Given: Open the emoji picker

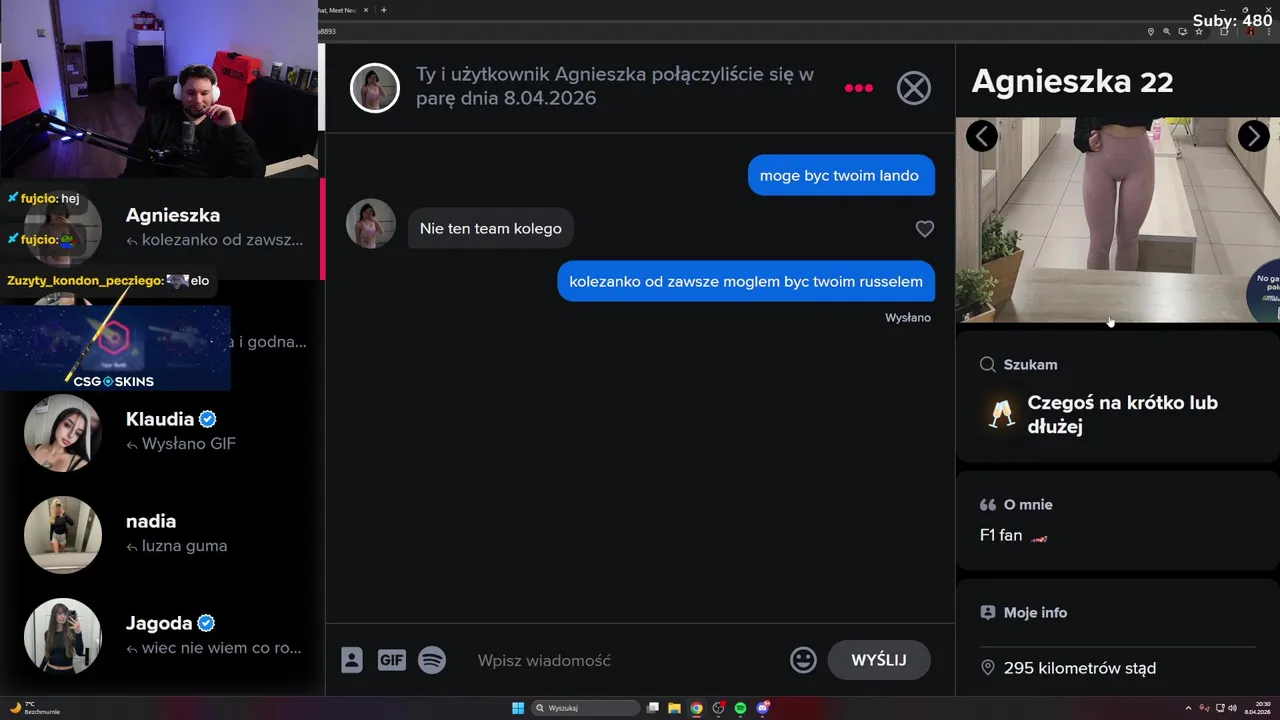Looking at the screenshot, I should tap(803, 660).
